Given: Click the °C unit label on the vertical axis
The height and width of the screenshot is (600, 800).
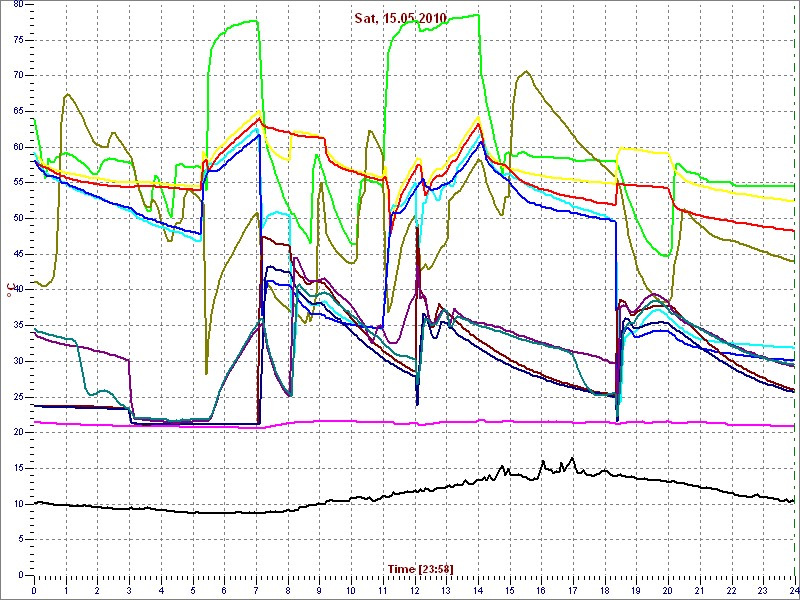Looking at the screenshot, I should coord(9,290).
